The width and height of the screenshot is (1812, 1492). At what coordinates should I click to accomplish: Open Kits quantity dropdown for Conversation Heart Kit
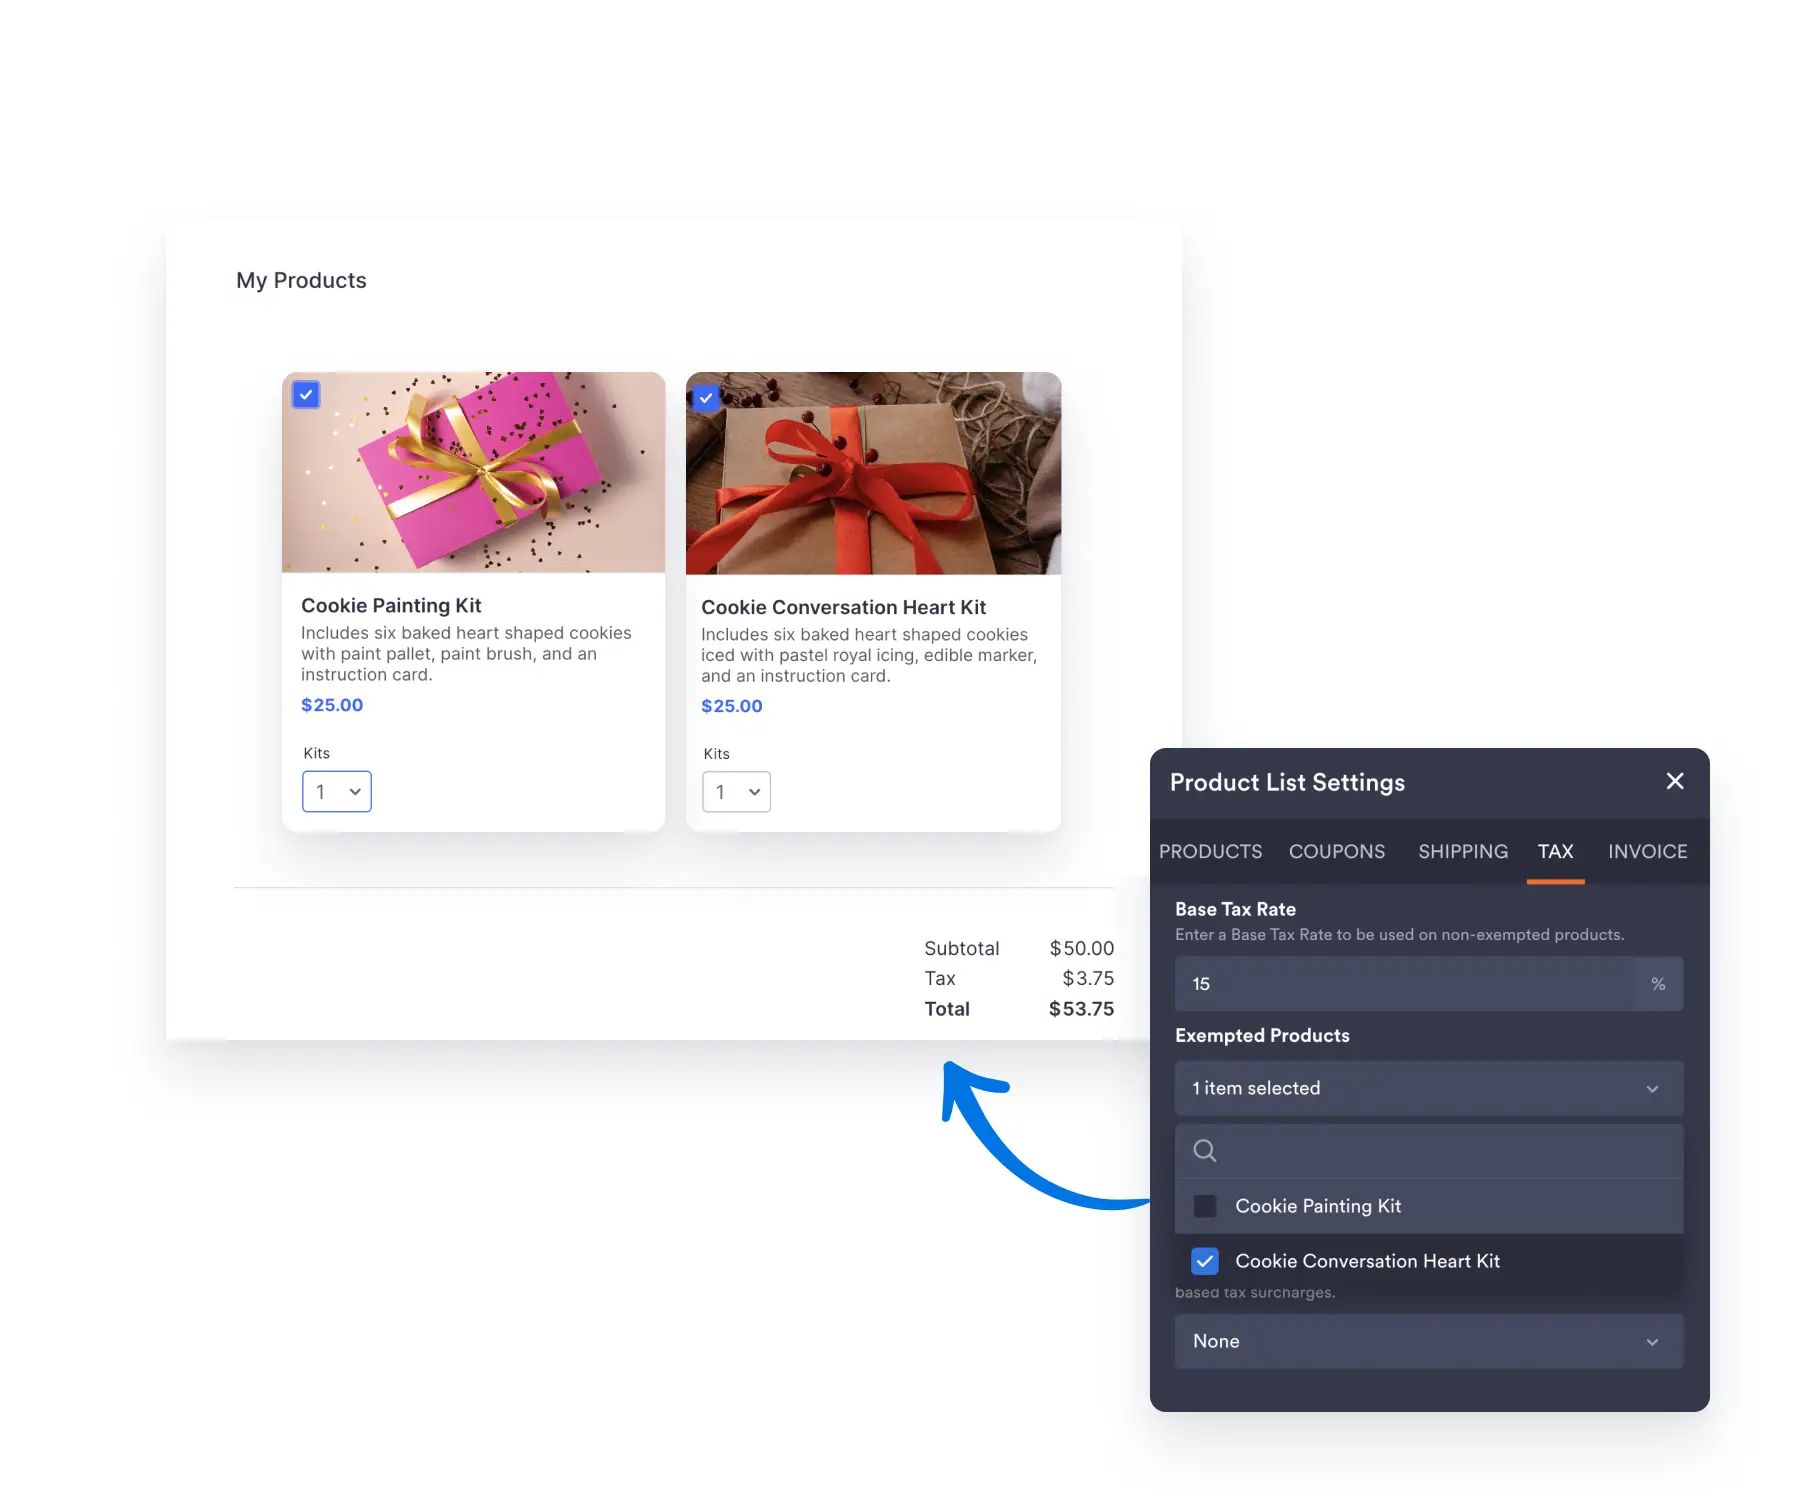[x=737, y=792]
